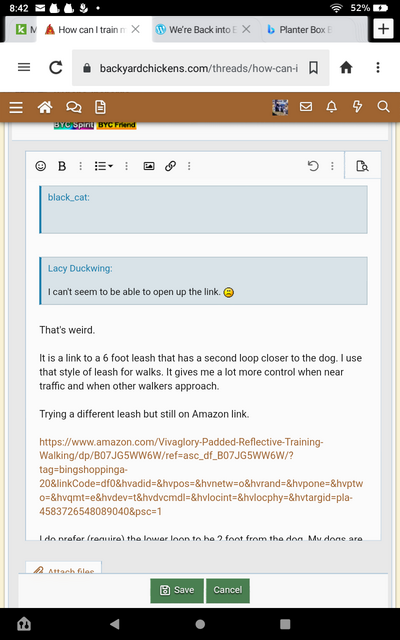Viewport: 400px width, 640px height.
Task: Tap Android home circle button
Action: click(200, 624)
